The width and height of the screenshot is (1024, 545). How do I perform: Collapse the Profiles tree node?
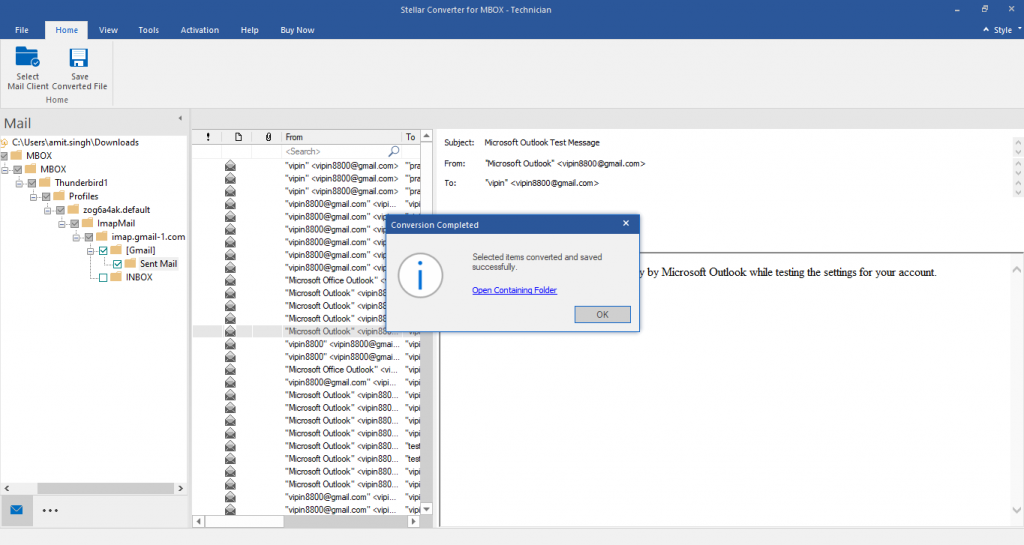pos(33,196)
